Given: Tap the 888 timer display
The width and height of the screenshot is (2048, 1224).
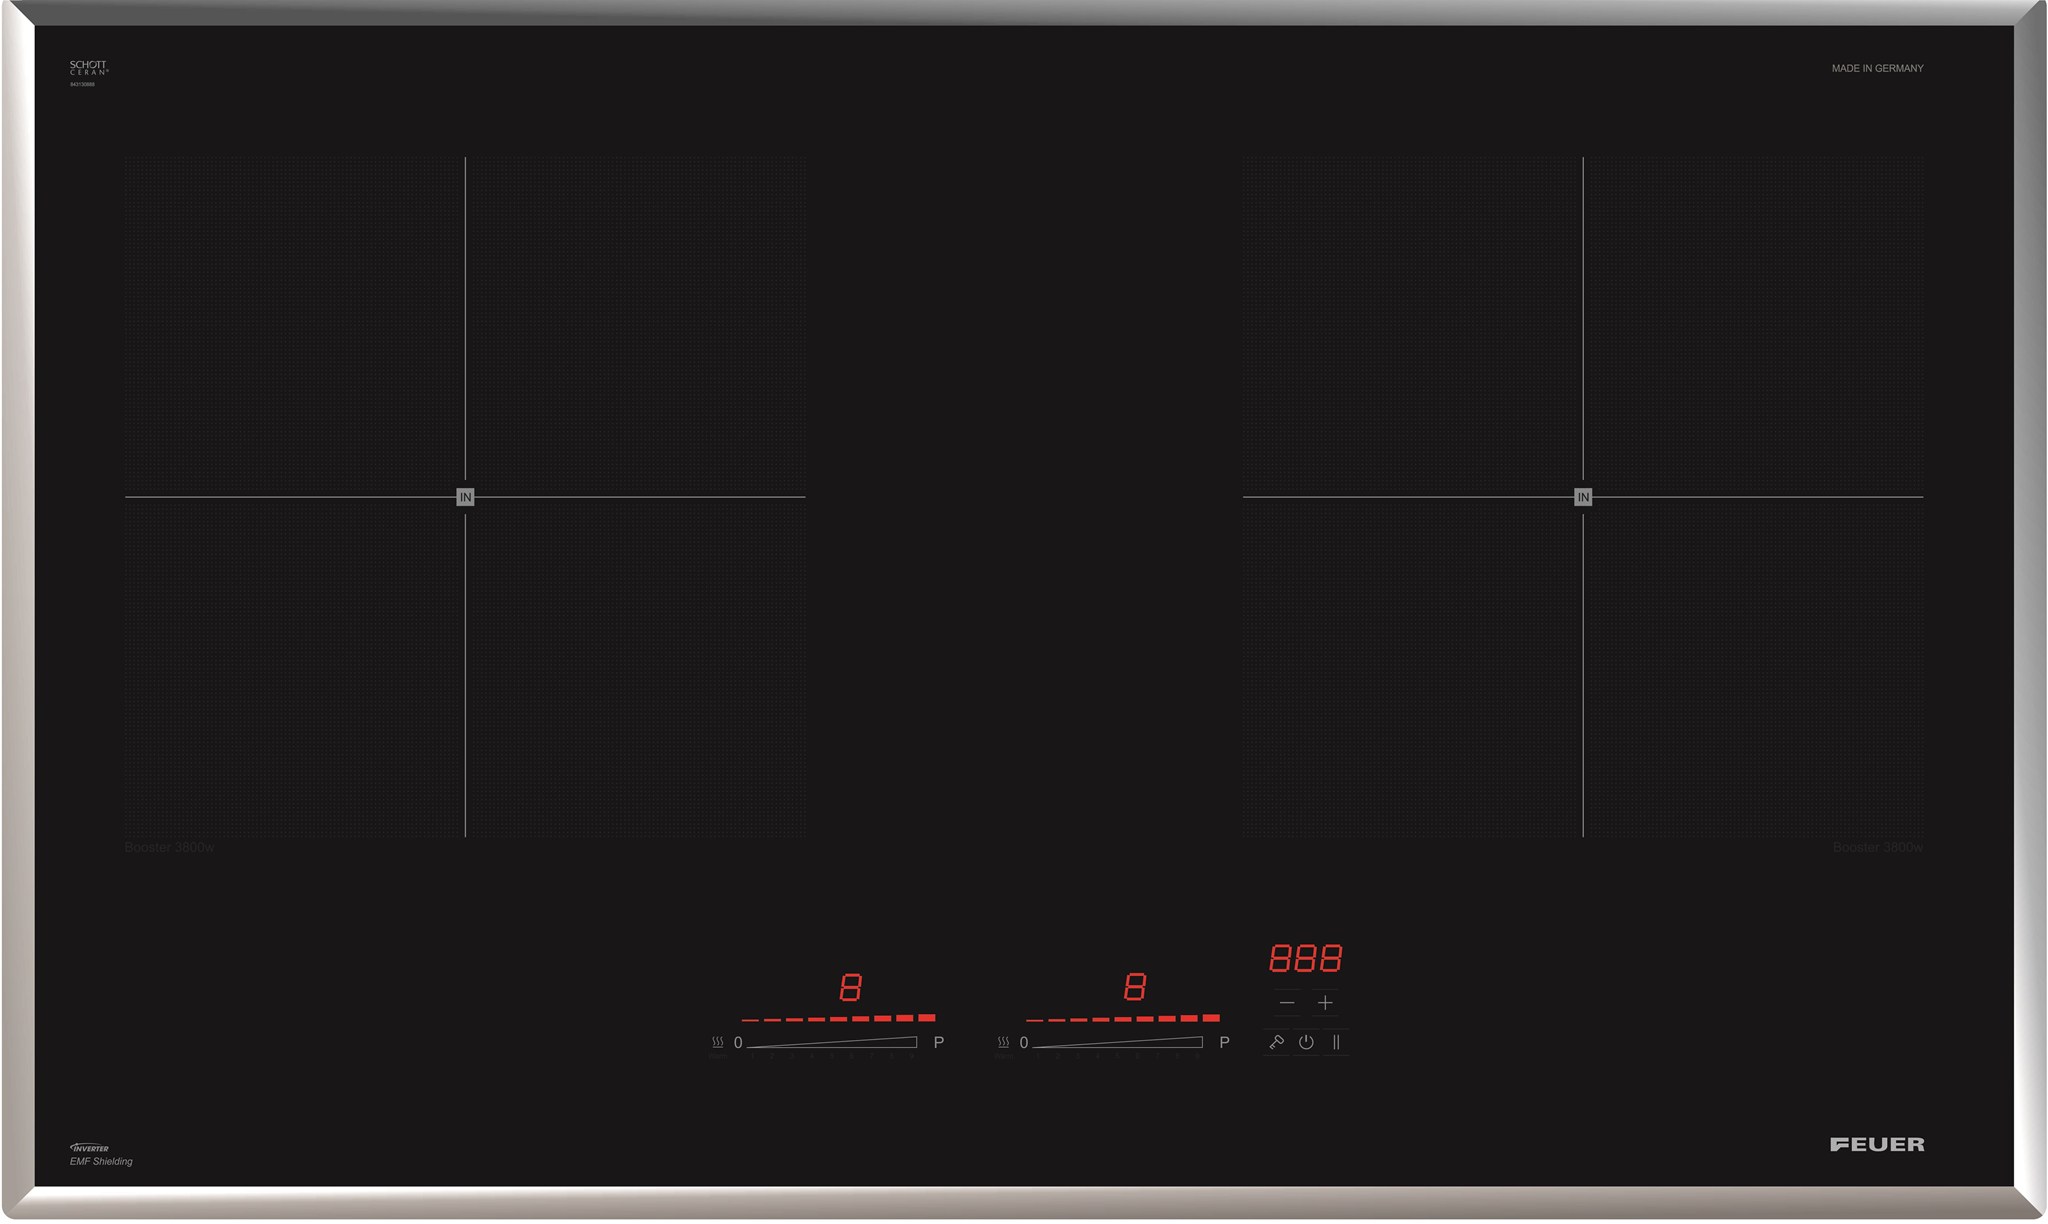Looking at the screenshot, I should tap(1305, 959).
